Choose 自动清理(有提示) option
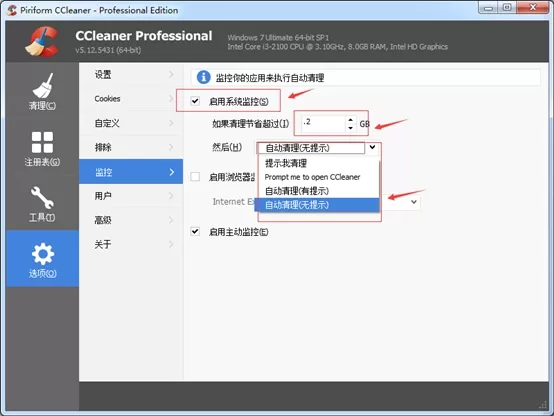 click(317, 191)
